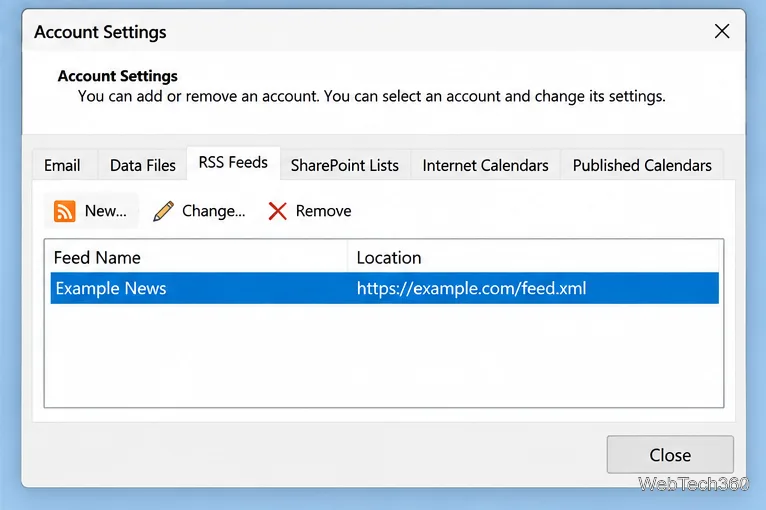Switch to the Data Files tab
Viewport: 766px width, 510px height.
pyautogui.click(x=143, y=165)
